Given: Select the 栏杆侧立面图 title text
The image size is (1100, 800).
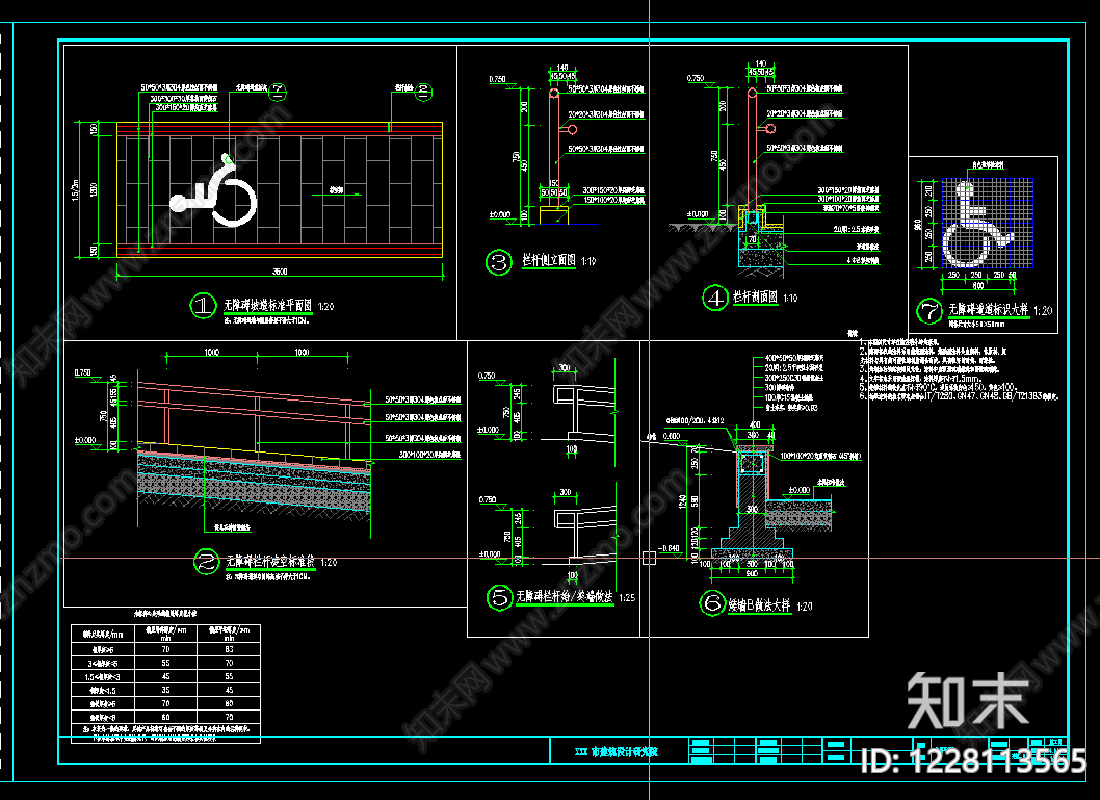Looking at the screenshot, I should pyautogui.click(x=549, y=260).
